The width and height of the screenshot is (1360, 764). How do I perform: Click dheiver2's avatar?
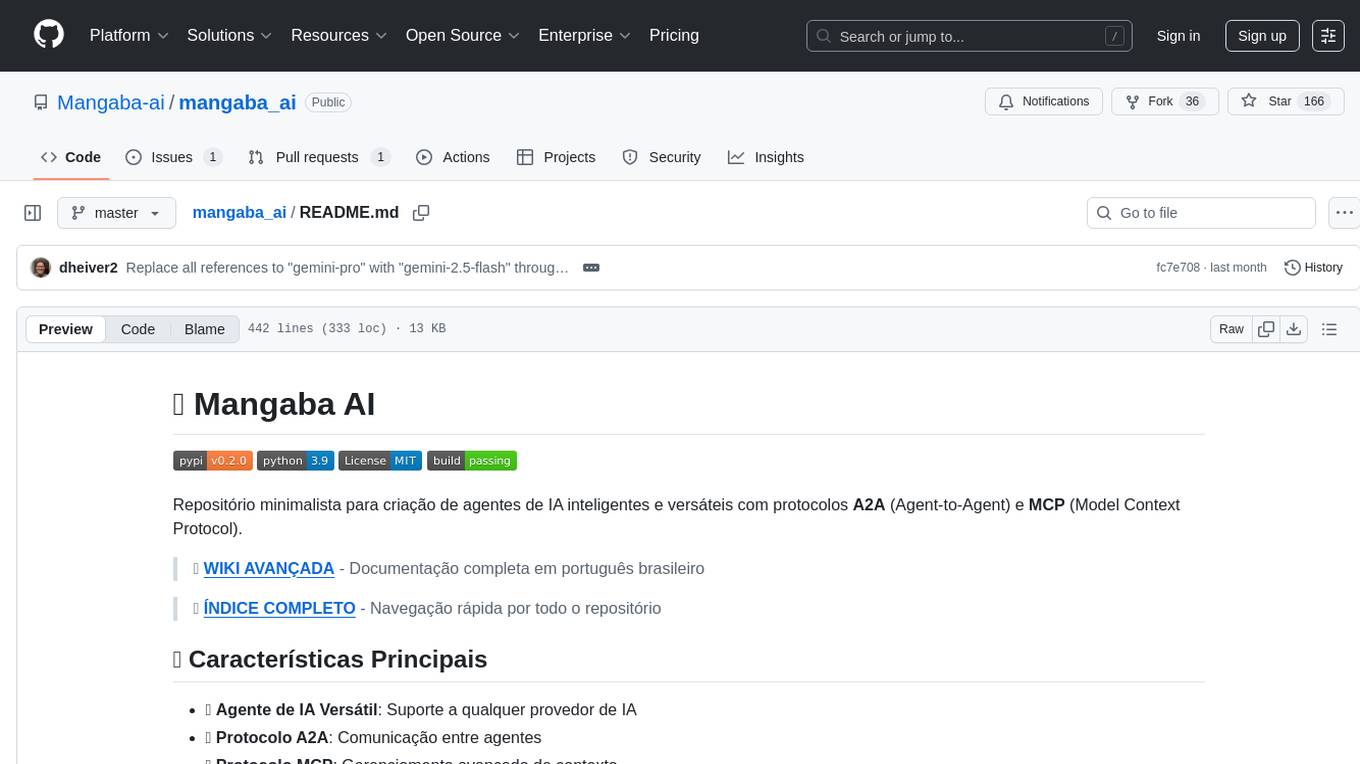[41, 268]
